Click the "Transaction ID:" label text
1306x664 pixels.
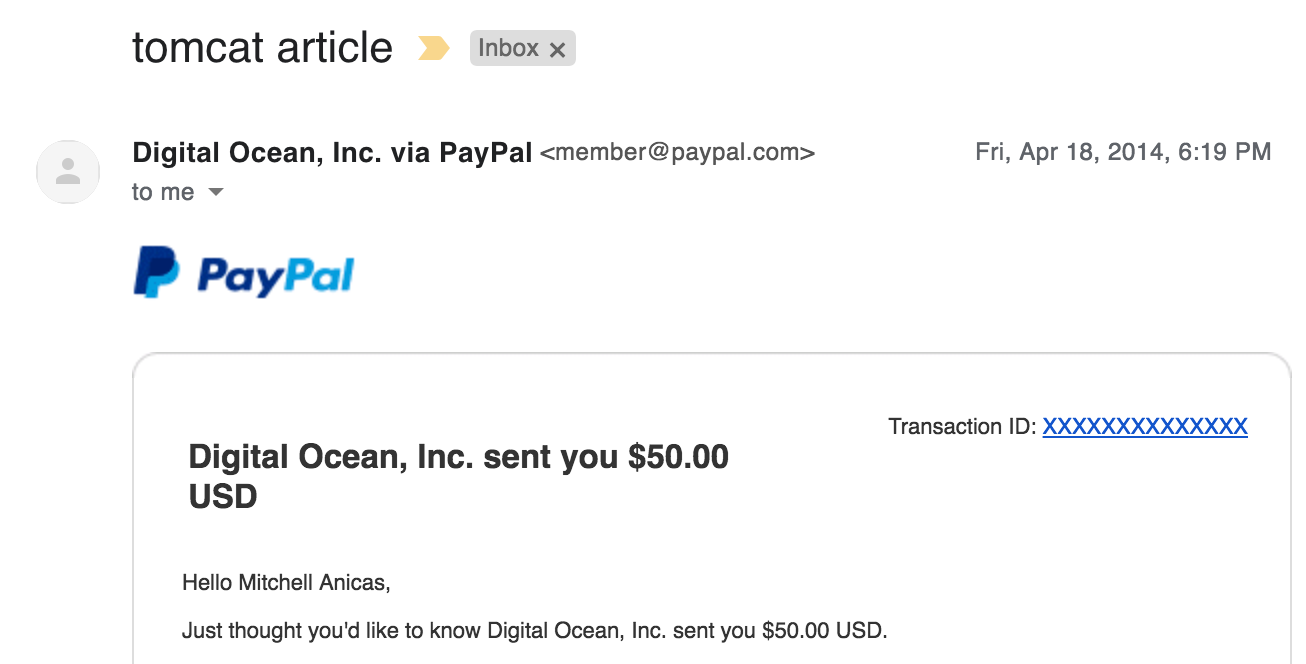click(962, 427)
